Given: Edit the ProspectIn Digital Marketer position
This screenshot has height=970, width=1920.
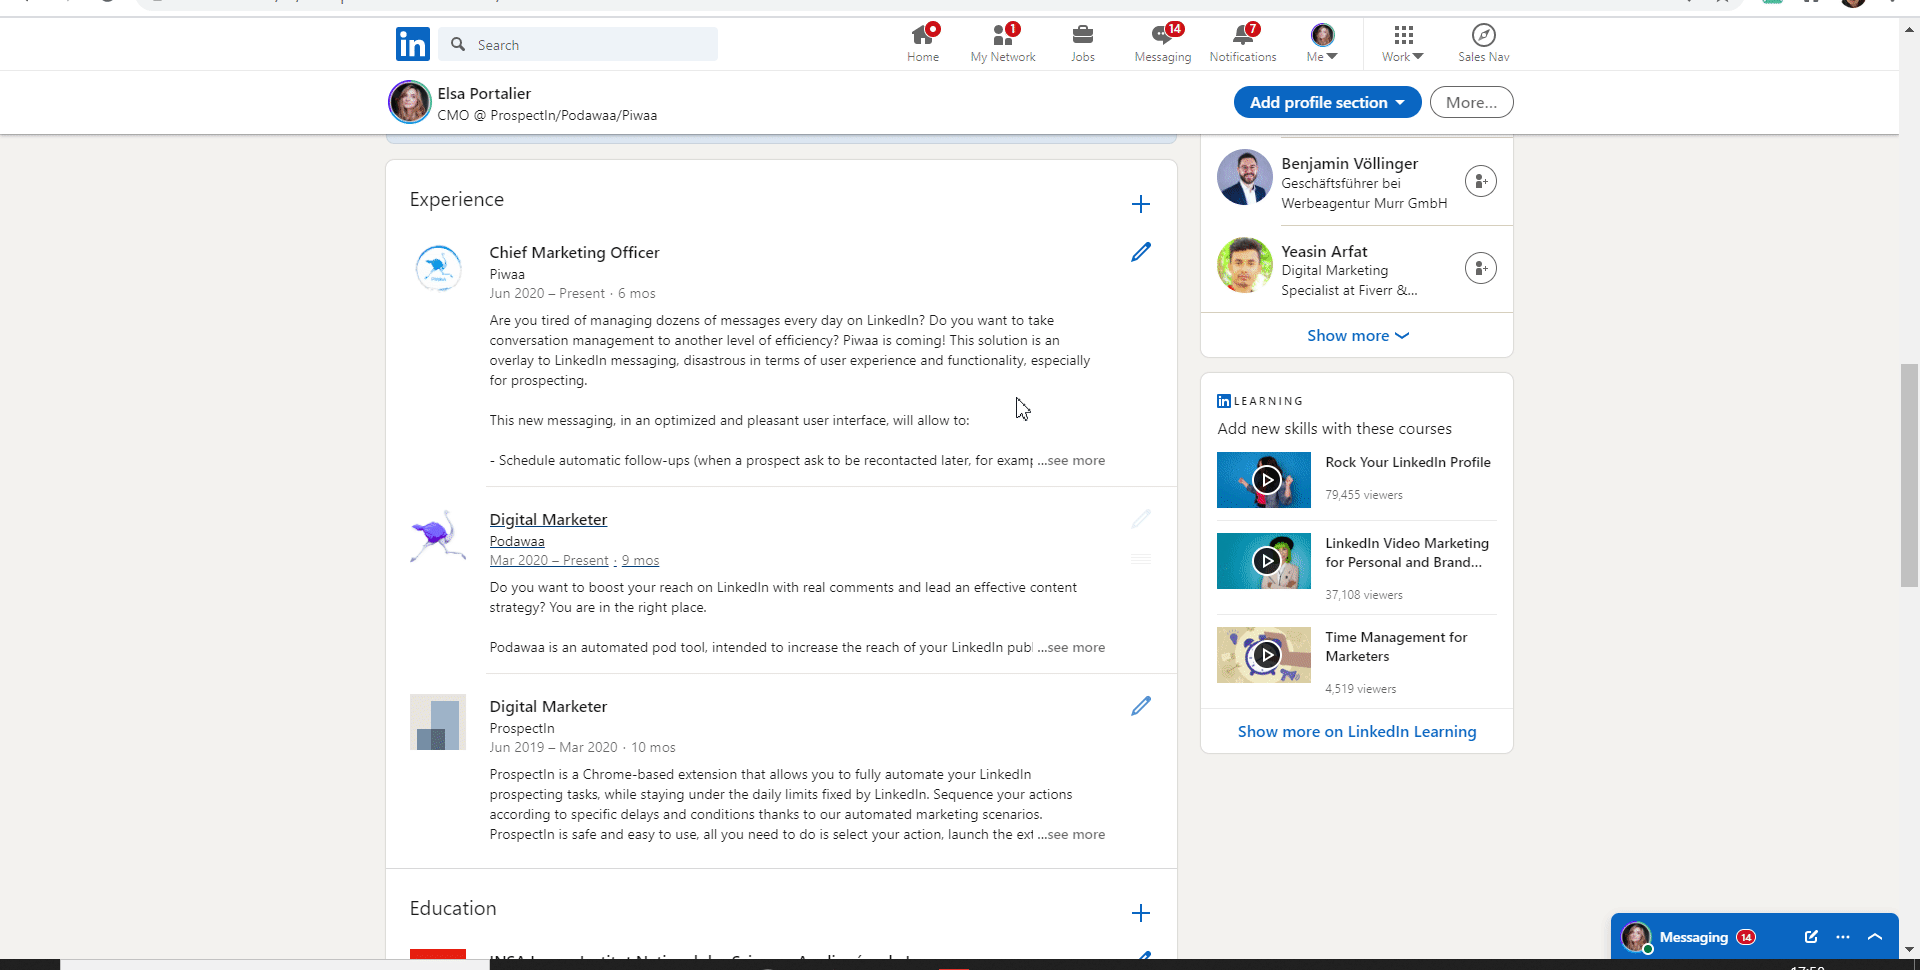Looking at the screenshot, I should pos(1141,706).
